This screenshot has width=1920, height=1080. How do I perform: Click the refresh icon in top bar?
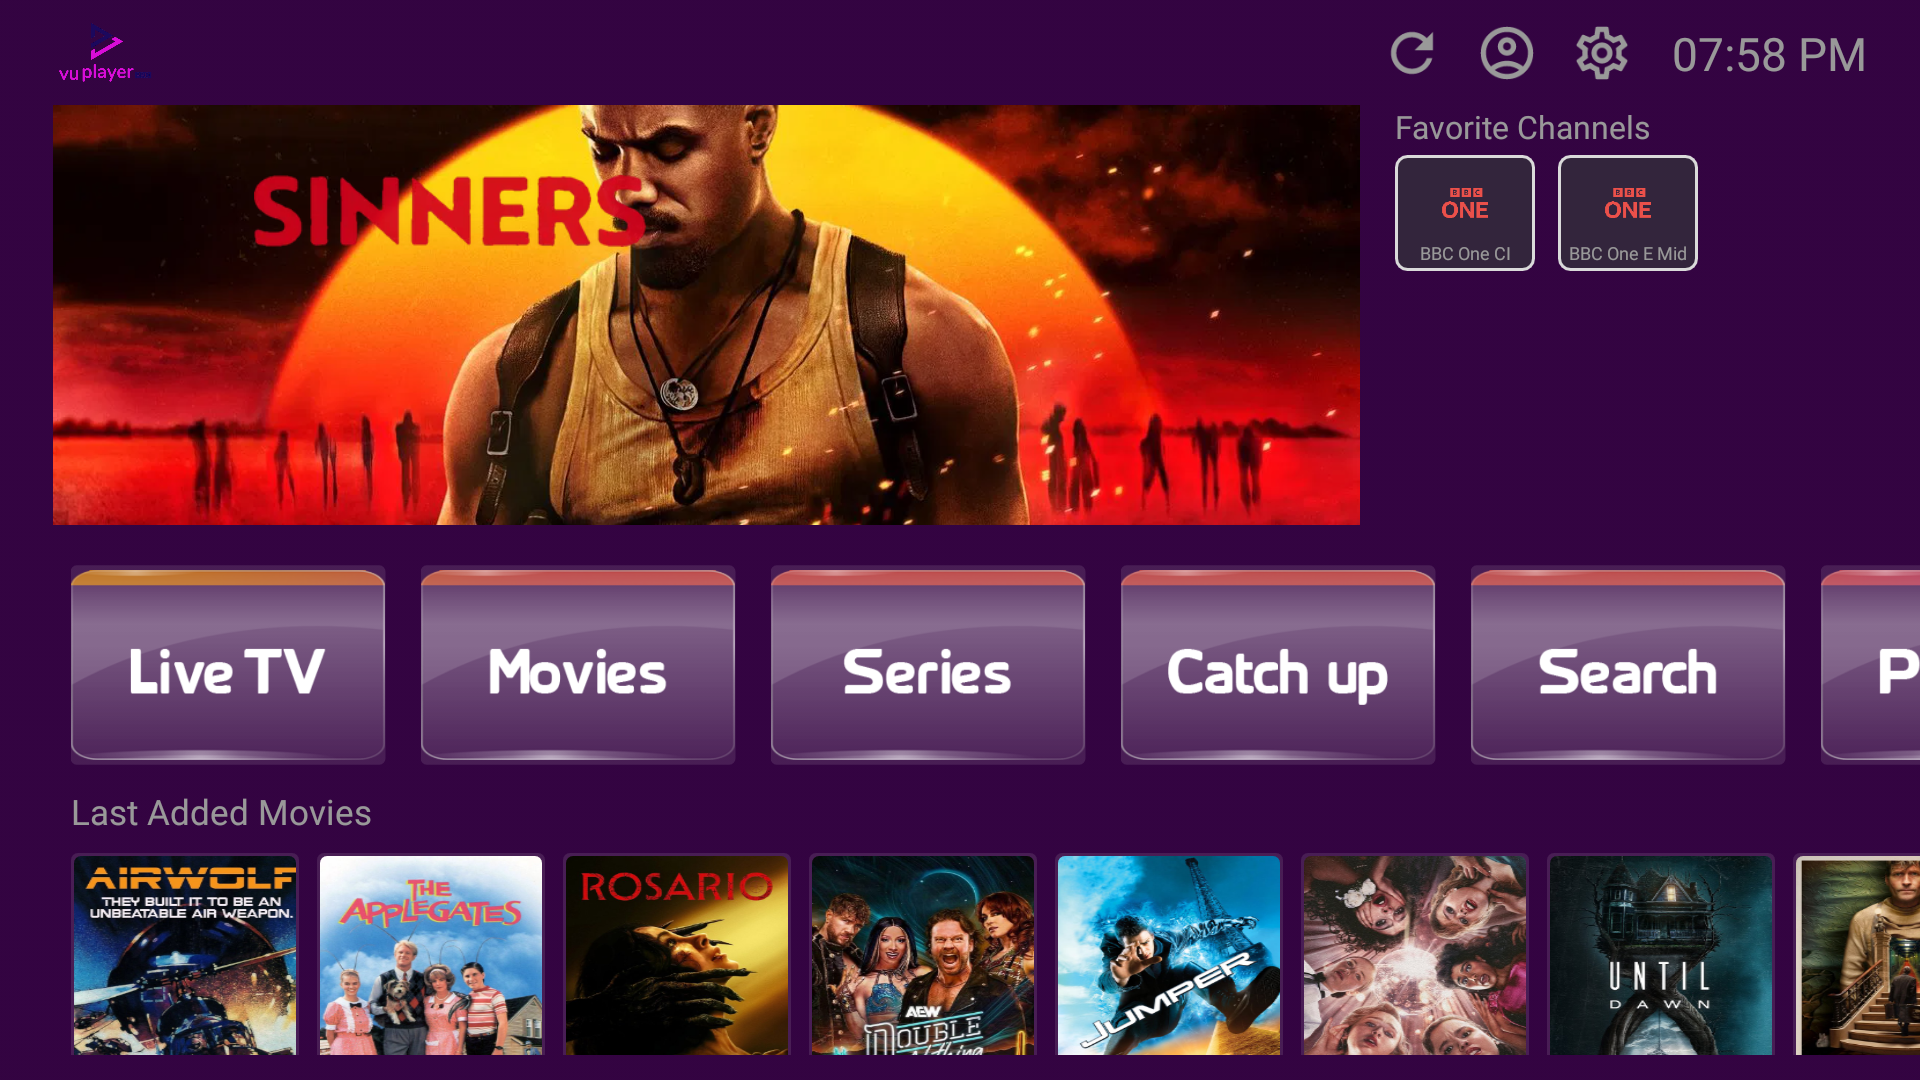tap(1412, 54)
